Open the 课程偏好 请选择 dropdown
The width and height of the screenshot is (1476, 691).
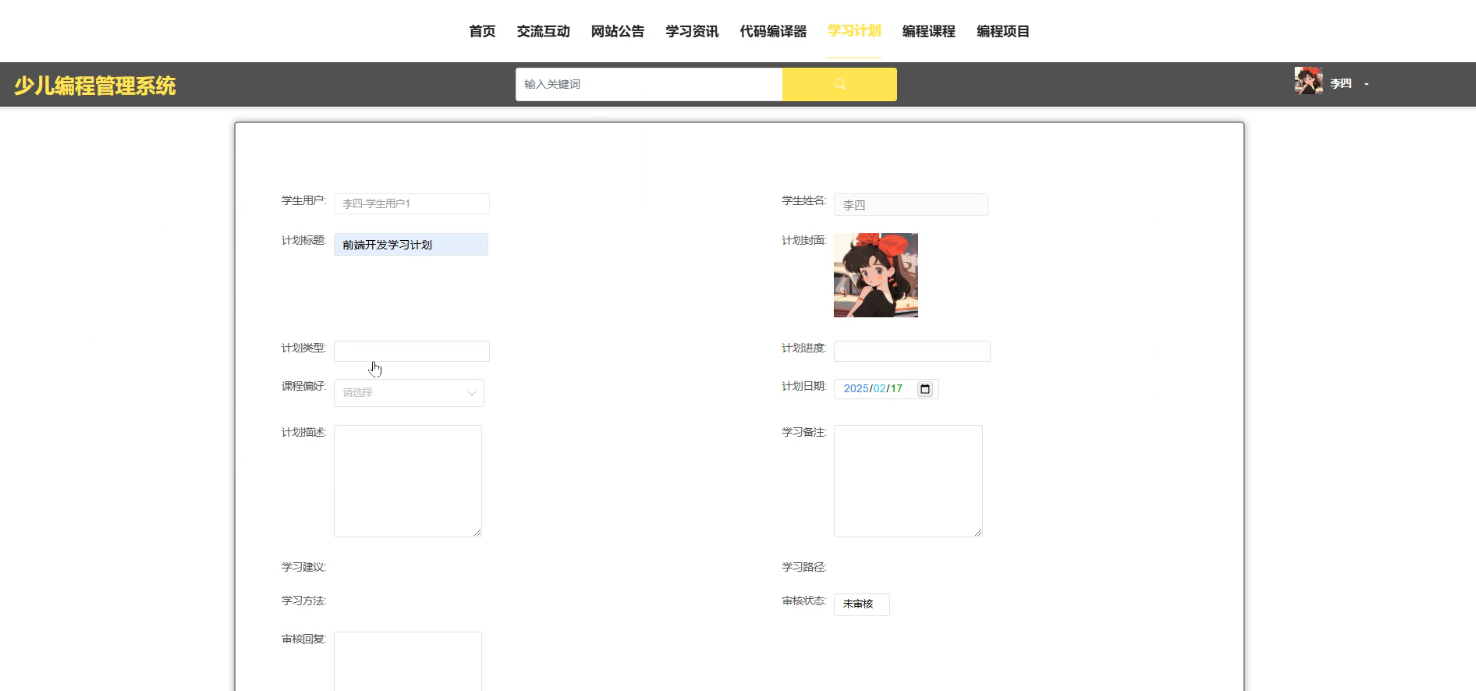pyautogui.click(x=409, y=393)
